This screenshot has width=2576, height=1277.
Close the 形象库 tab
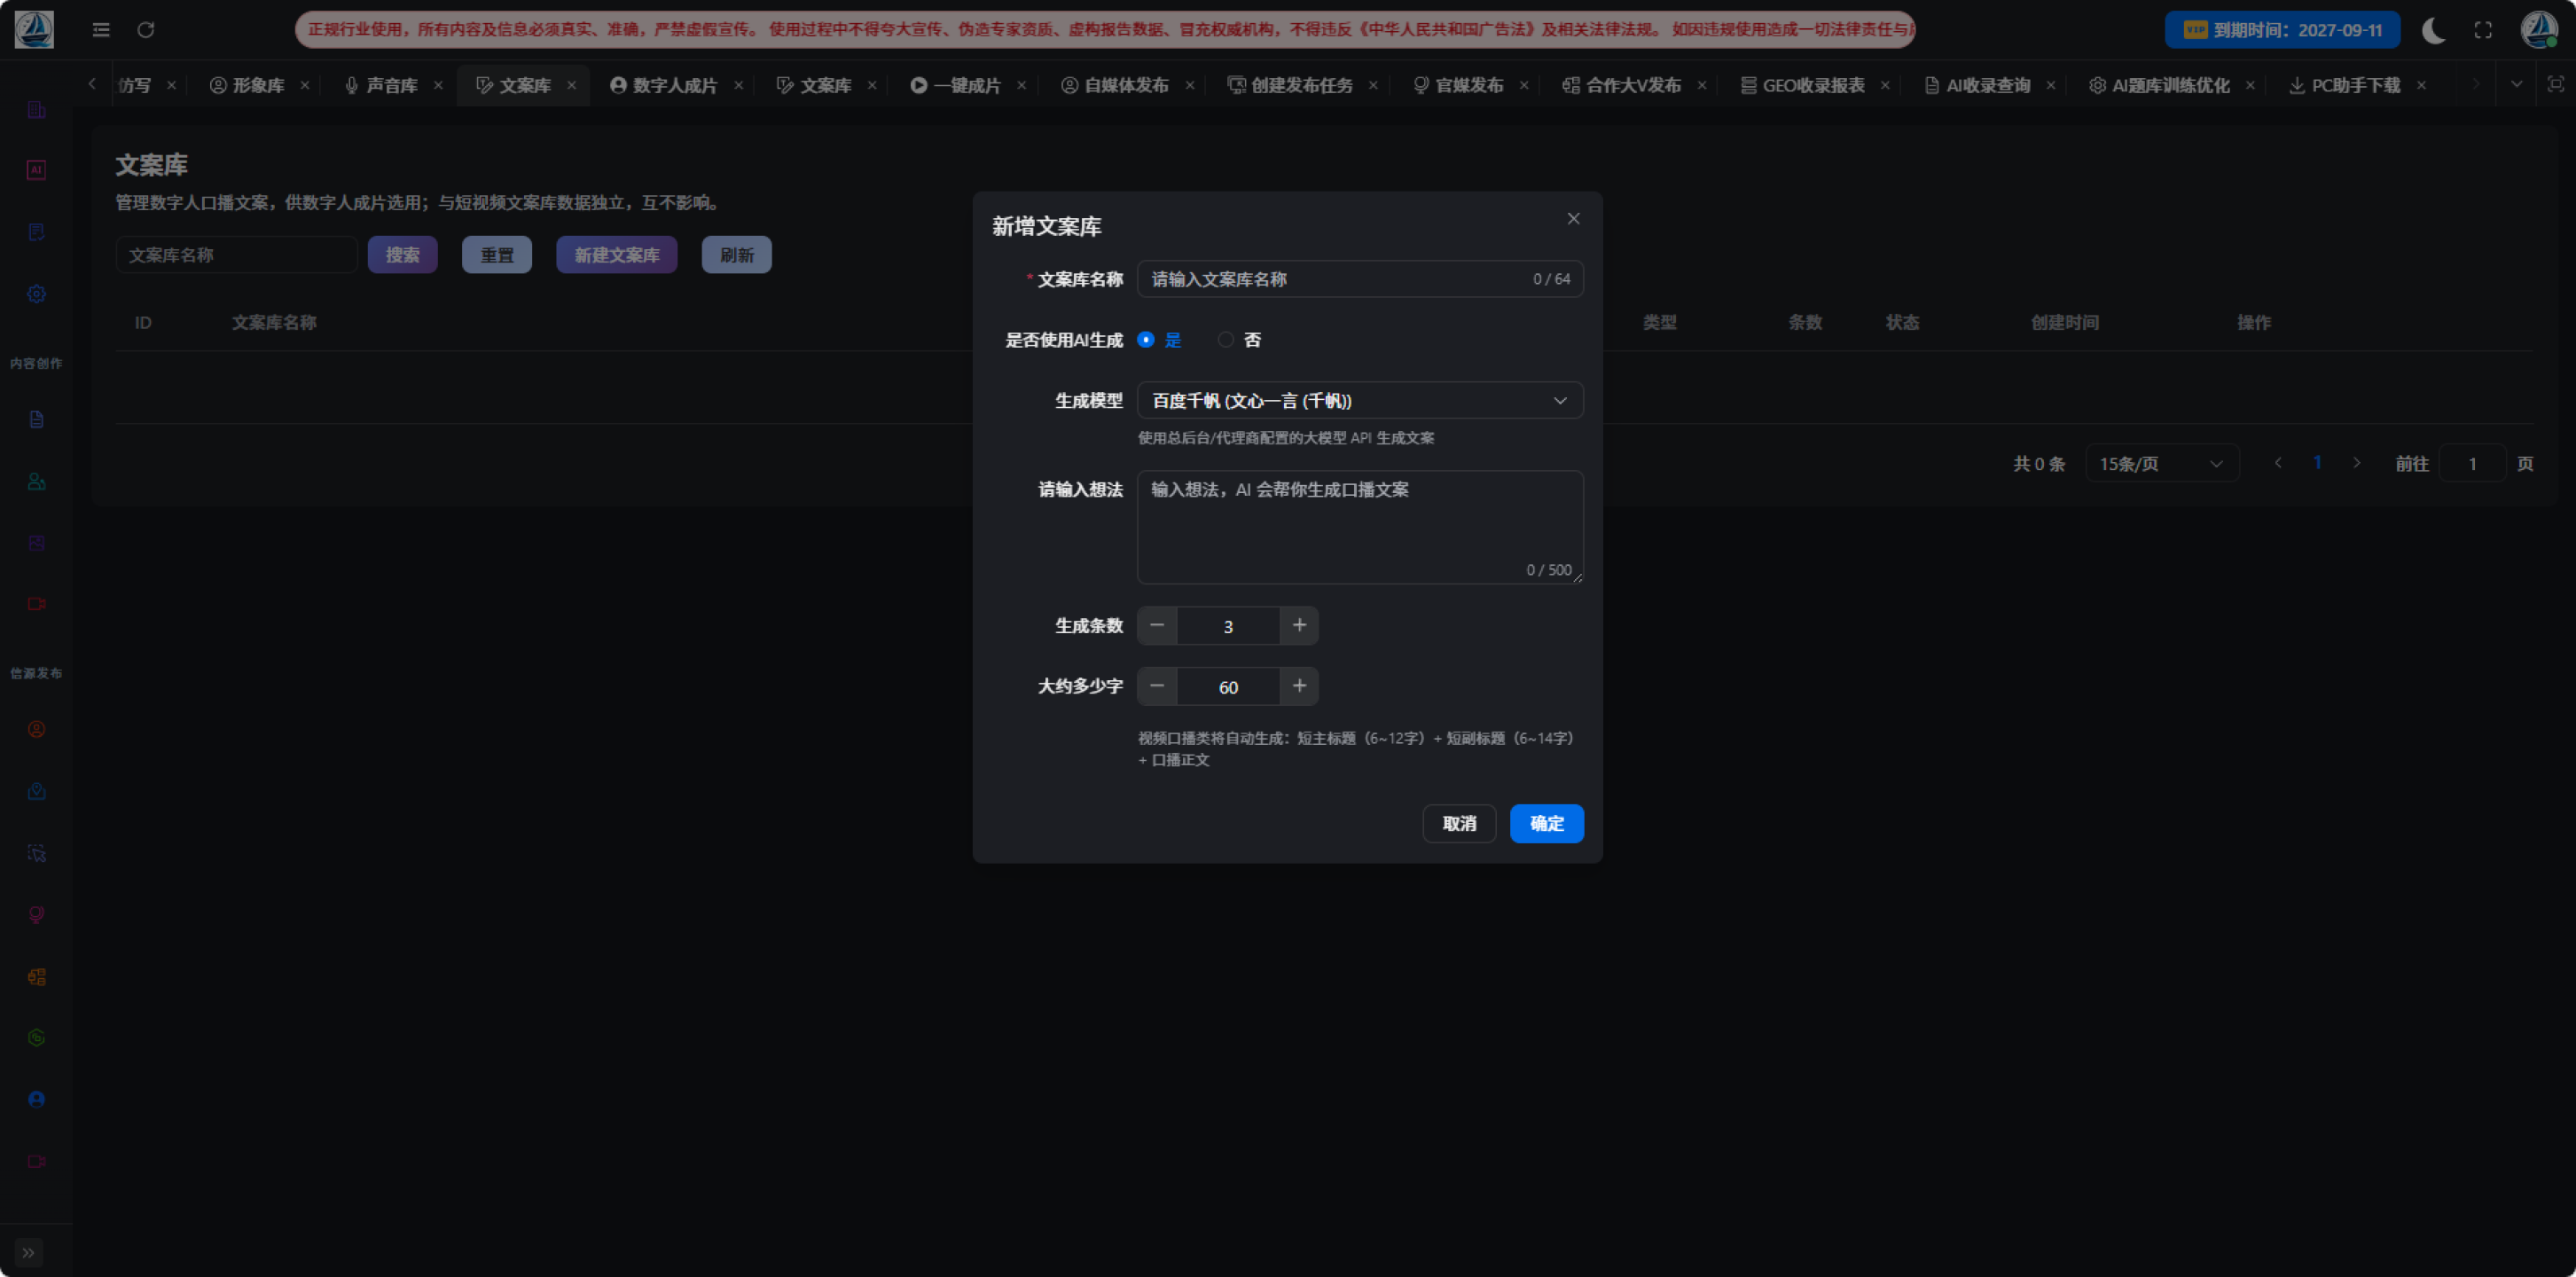point(305,85)
